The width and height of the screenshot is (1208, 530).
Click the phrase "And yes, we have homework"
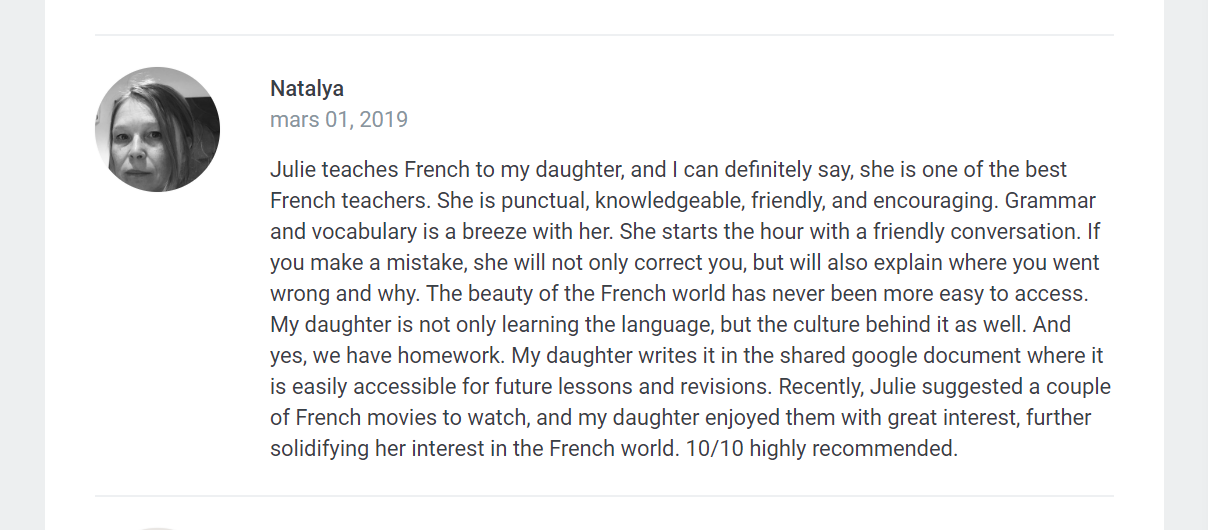[x=671, y=340]
